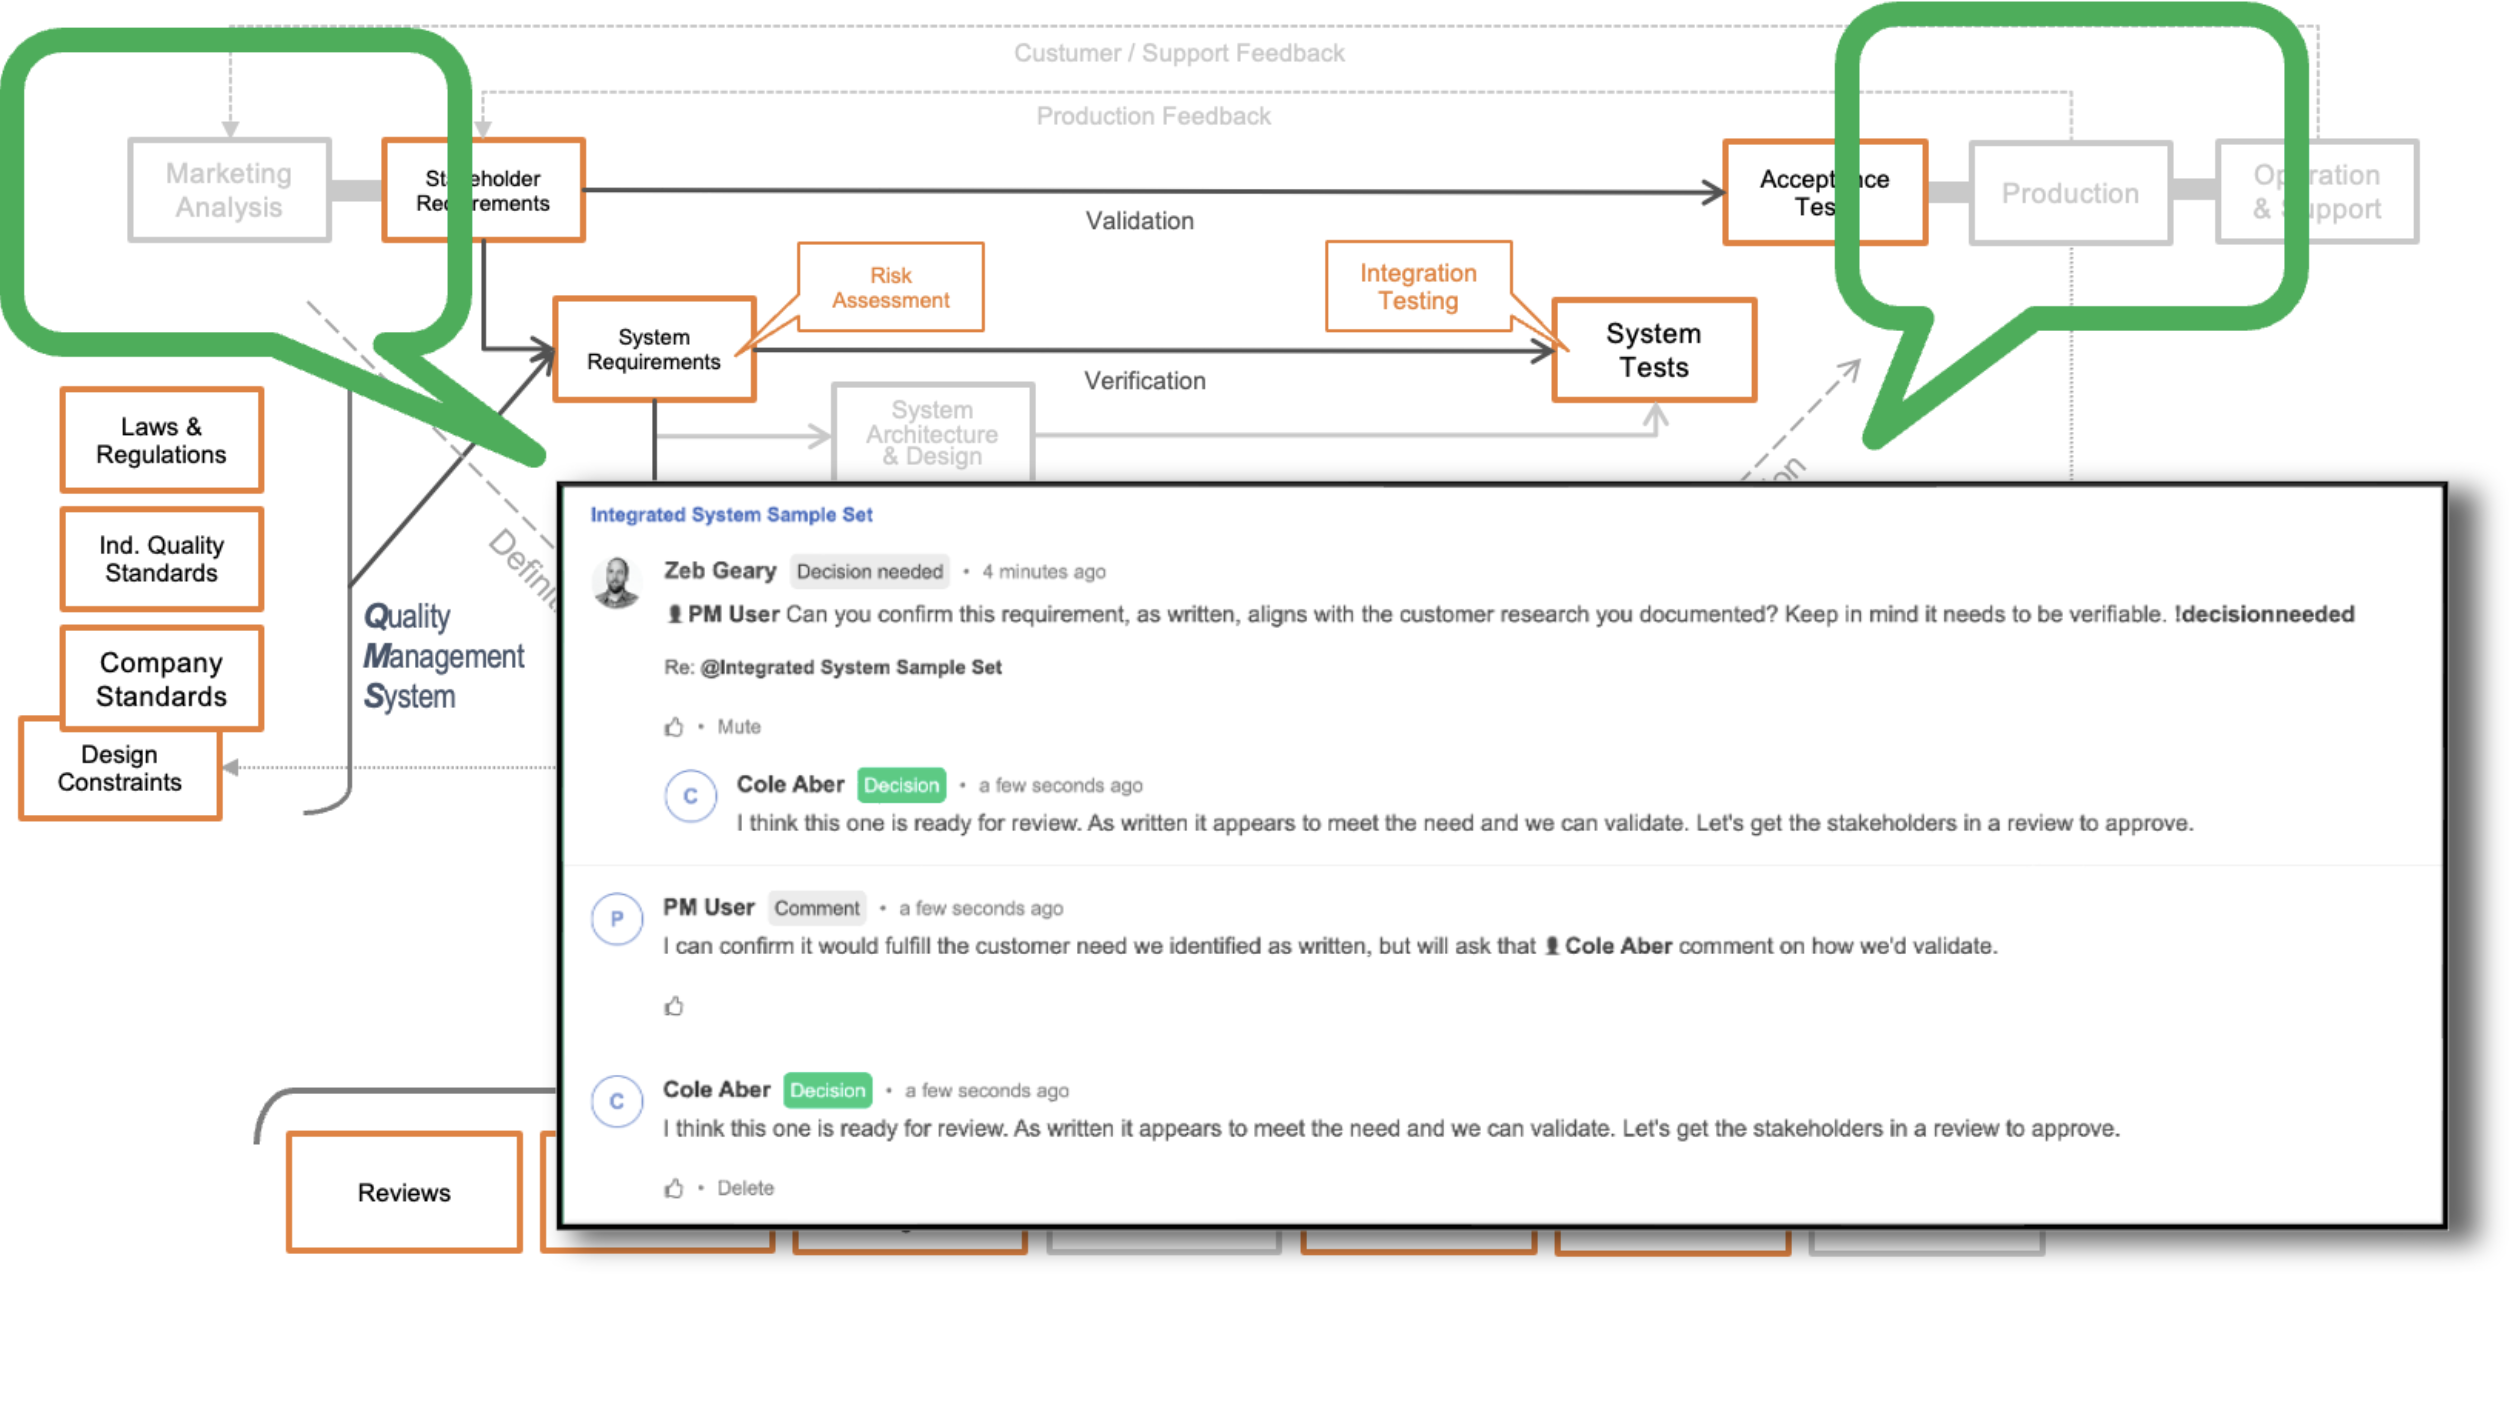This screenshot has width=2510, height=1406.
Task: Click the !decisionneeded hashtag text
Action: tap(2264, 614)
